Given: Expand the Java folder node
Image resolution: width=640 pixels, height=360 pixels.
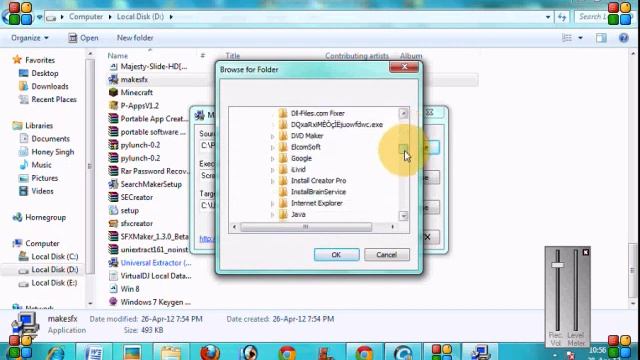Looking at the screenshot, I should coord(273,215).
